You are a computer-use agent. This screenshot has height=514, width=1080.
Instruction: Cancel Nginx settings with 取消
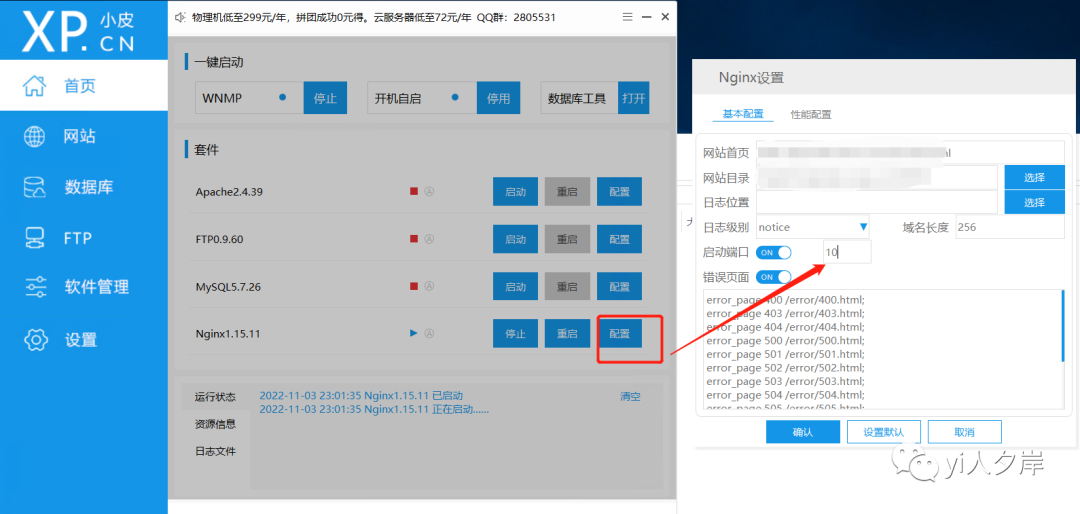pyautogui.click(x=964, y=432)
